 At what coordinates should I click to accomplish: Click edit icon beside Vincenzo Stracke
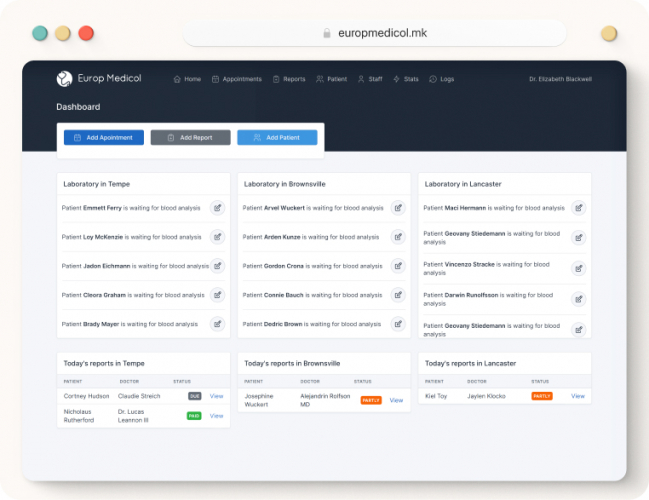[x=579, y=269]
